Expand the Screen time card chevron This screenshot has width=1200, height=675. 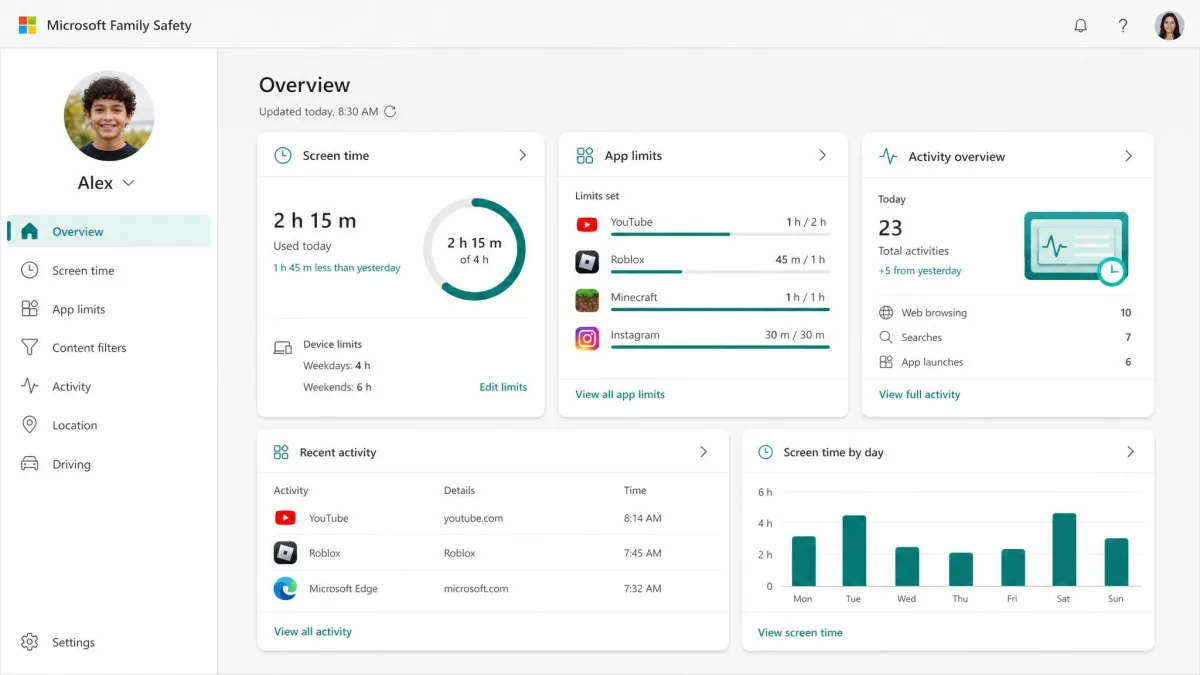(x=522, y=156)
